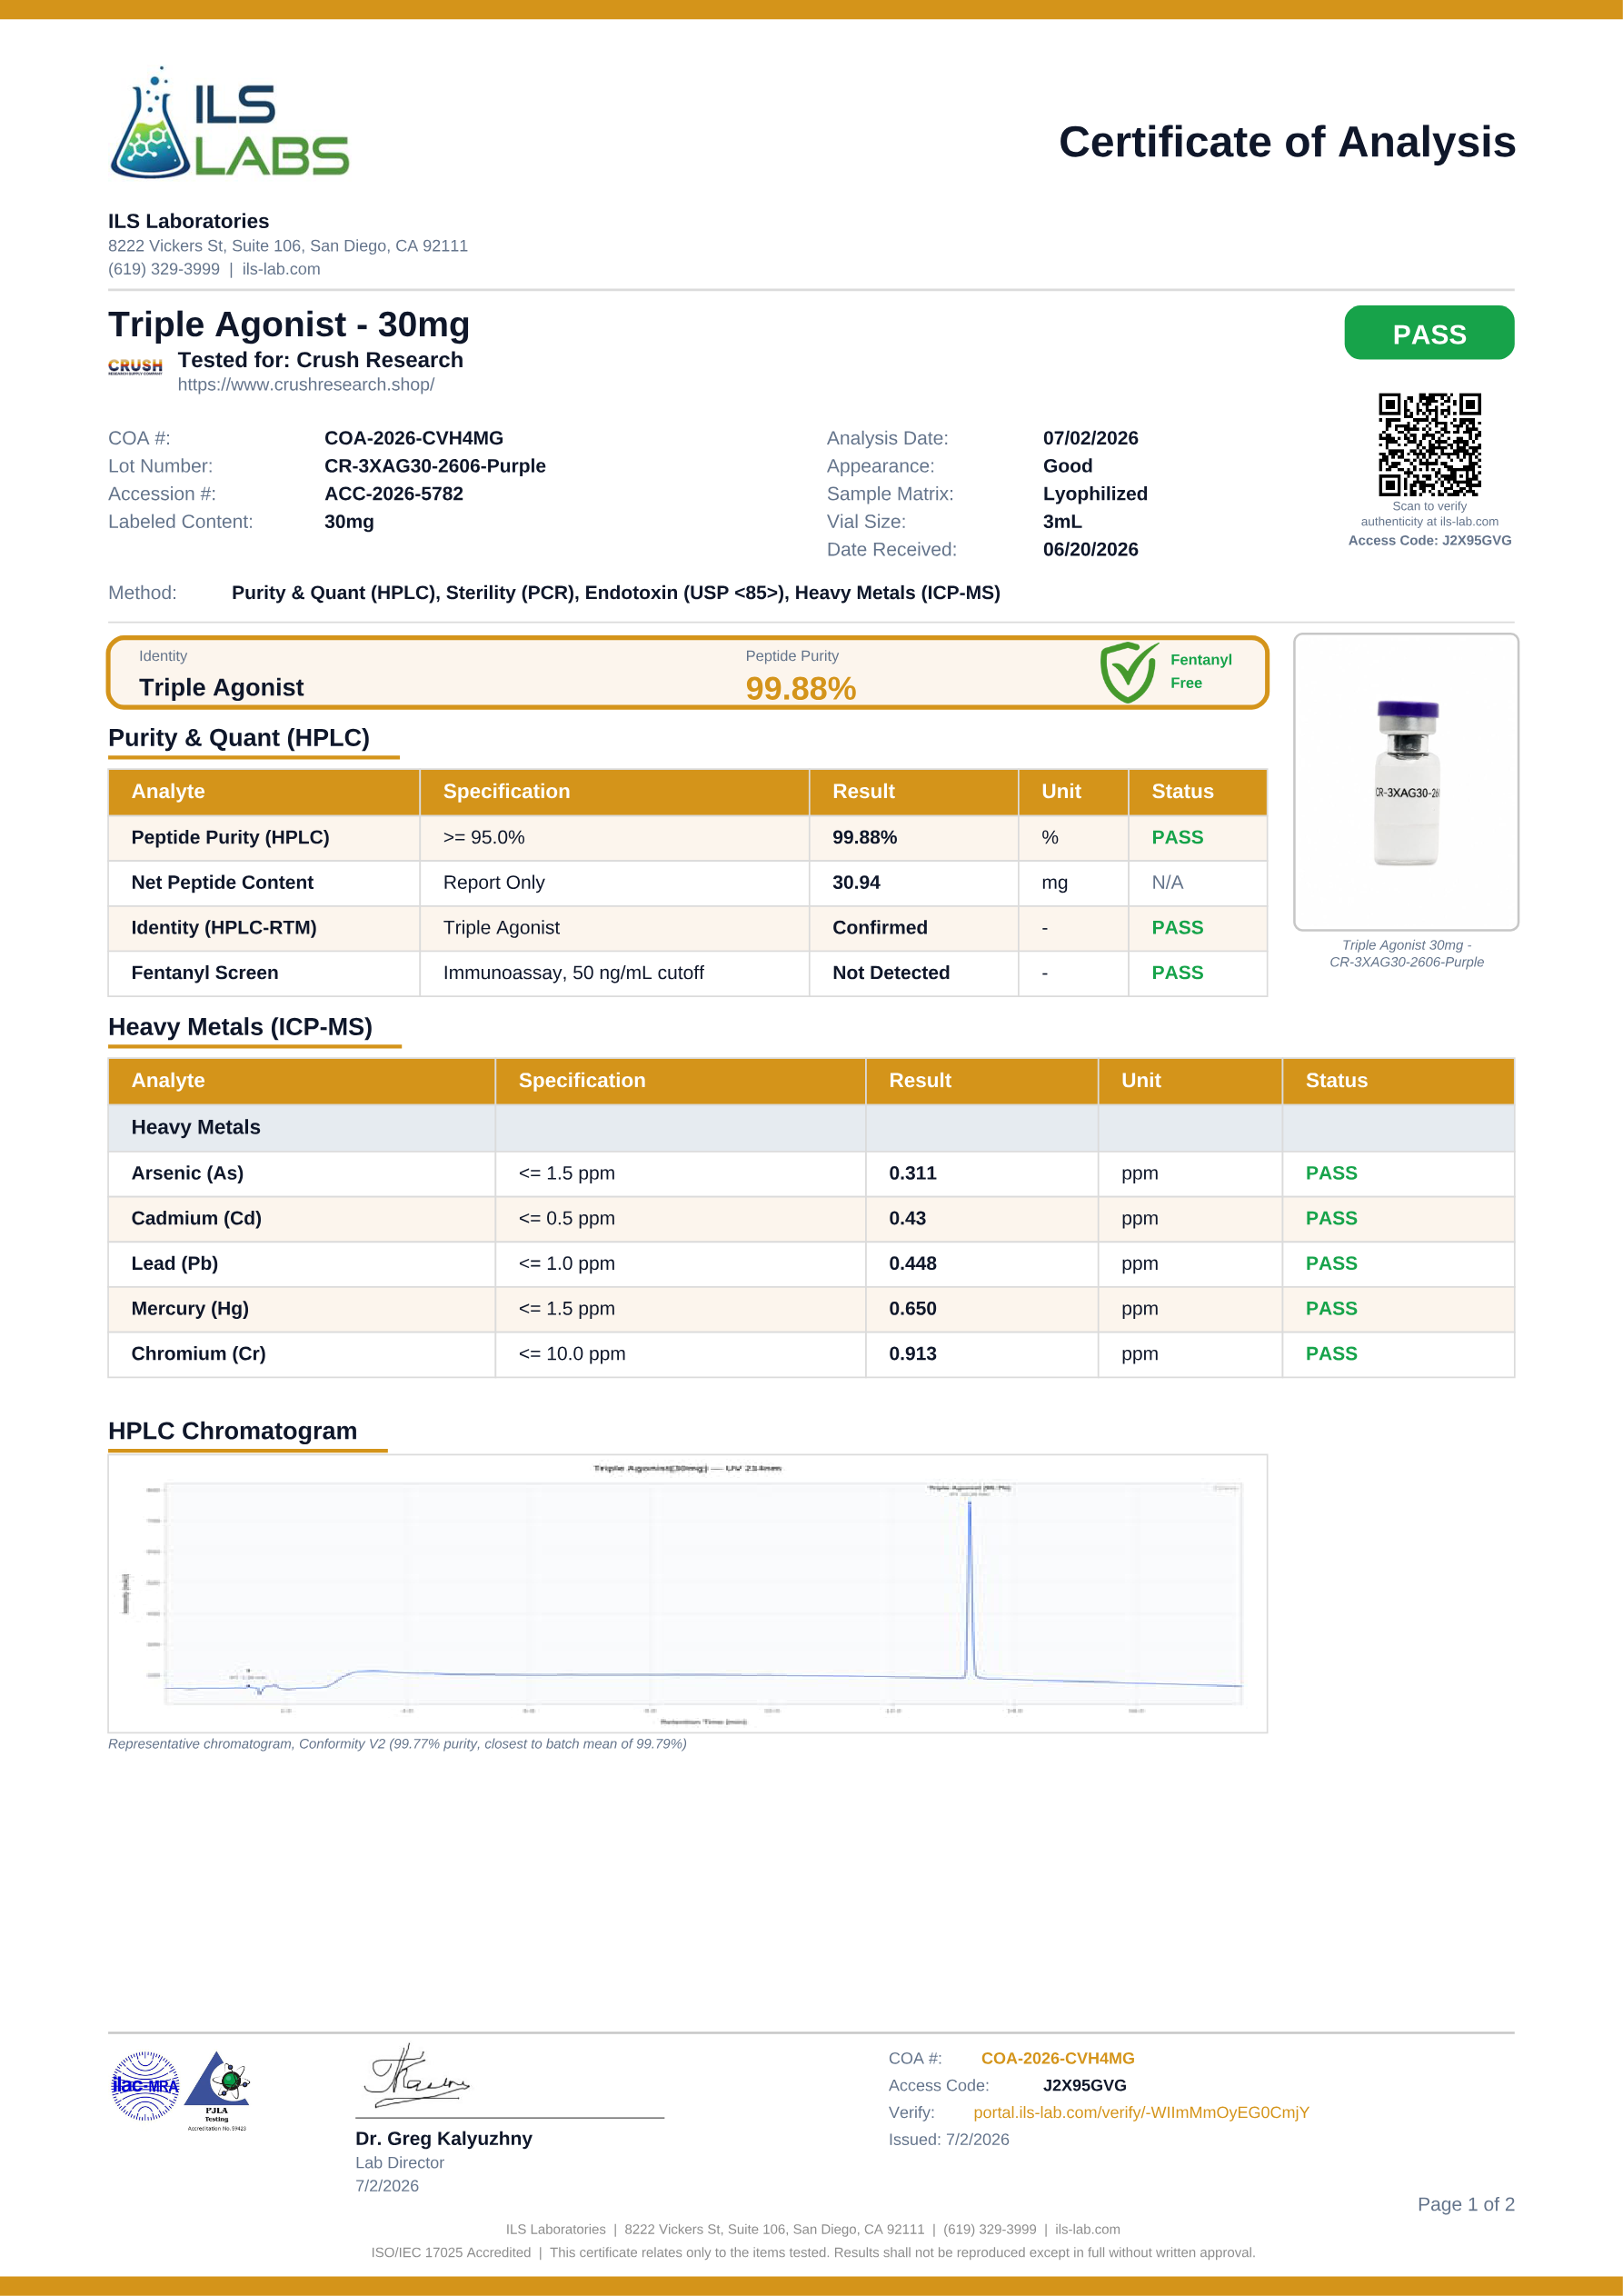1623x2296 pixels.
Task: Click the Lot Number CR-3XAG30-2606-Purple value
Action: click(435, 466)
